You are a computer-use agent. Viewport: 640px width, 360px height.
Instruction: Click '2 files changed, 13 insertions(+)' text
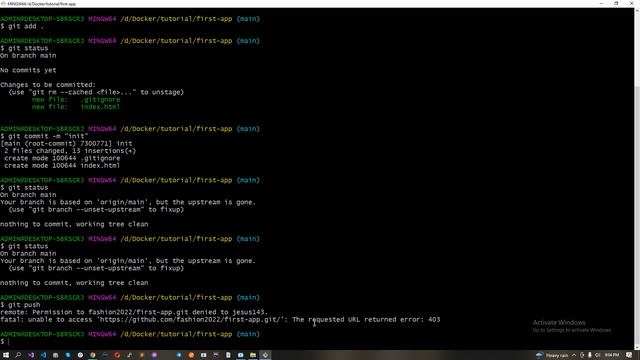coord(70,151)
